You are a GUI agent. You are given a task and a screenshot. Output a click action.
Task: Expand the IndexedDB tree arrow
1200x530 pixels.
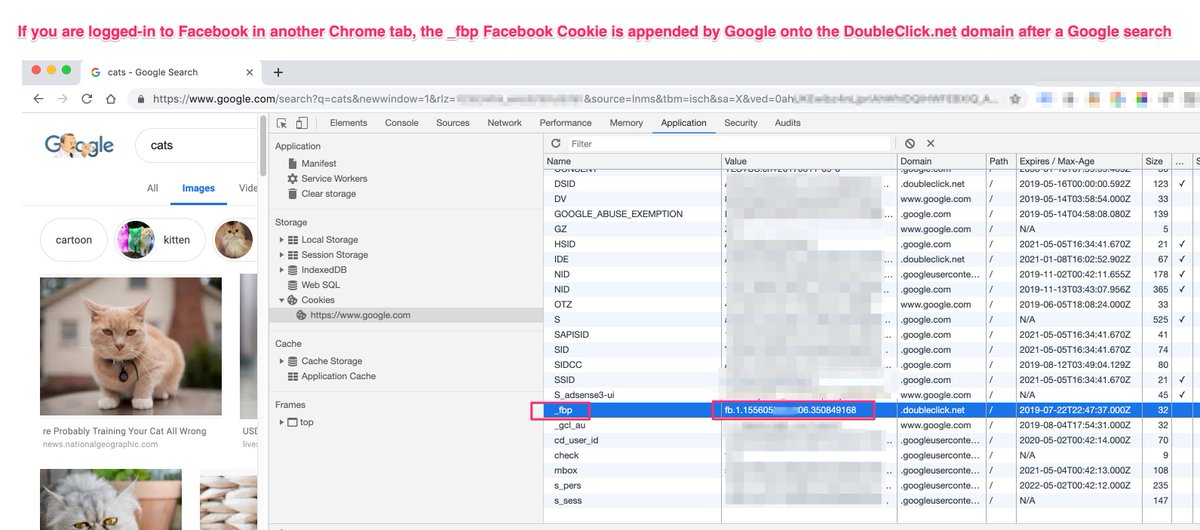[x=281, y=269]
